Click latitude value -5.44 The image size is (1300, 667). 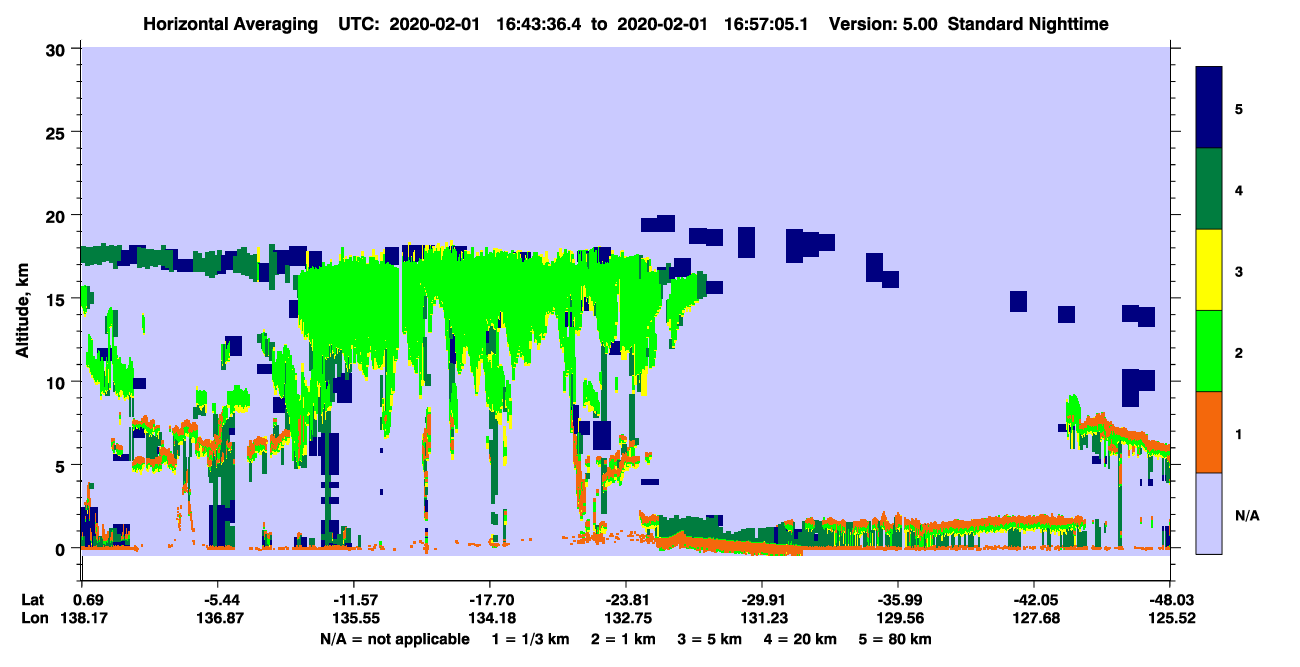[218, 599]
